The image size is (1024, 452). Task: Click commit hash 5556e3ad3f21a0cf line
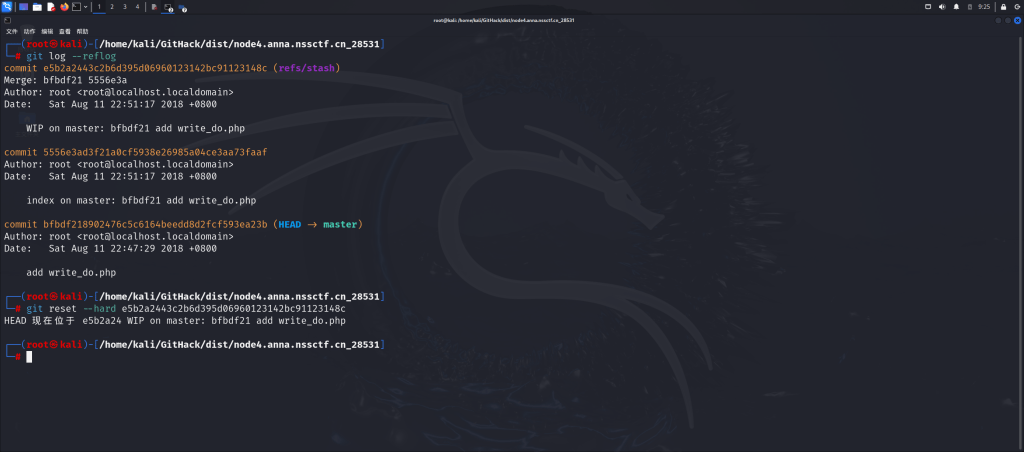[136, 152]
